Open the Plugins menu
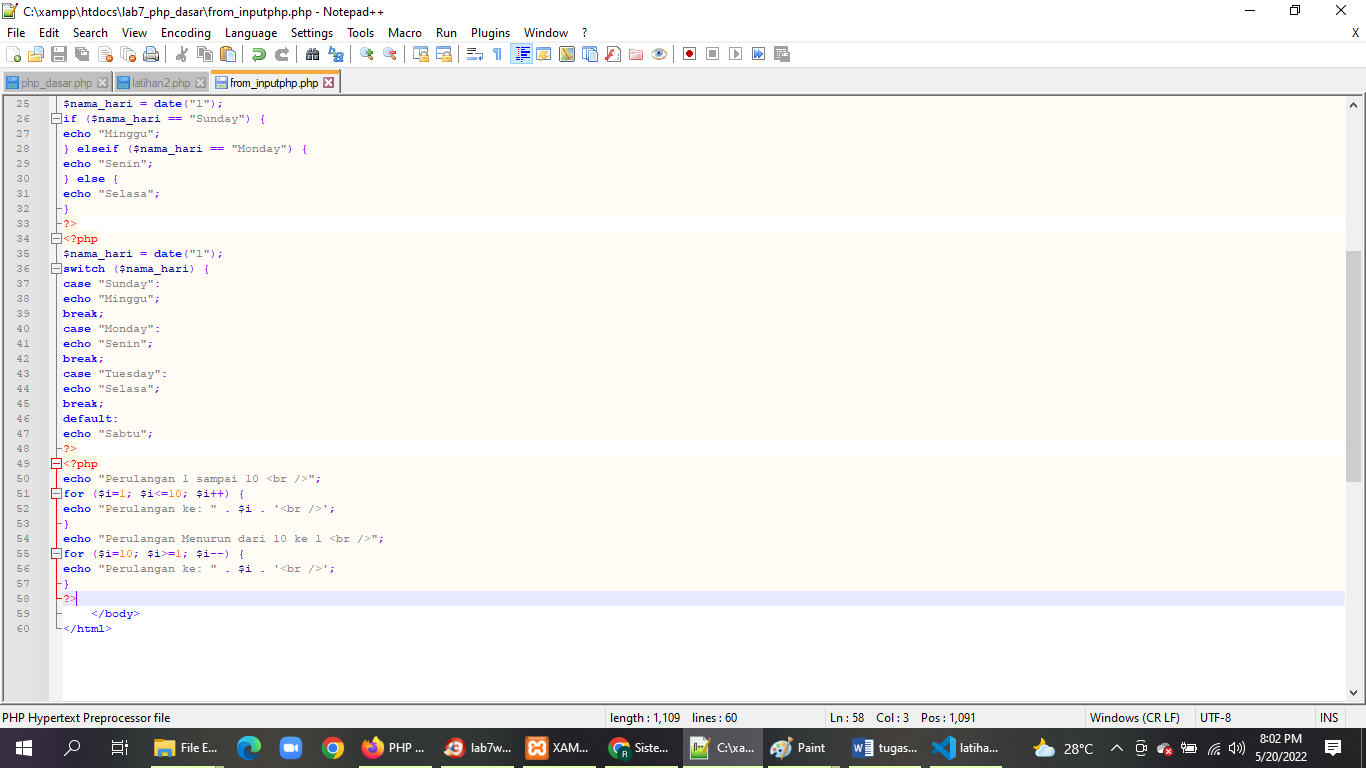 [x=490, y=33]
